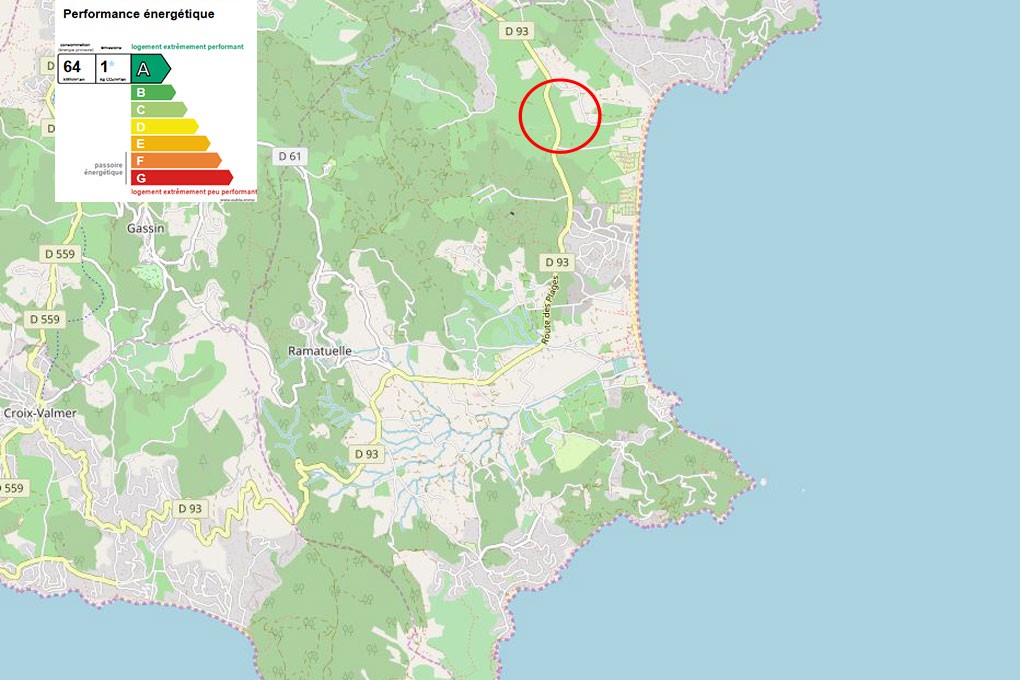Click the D 559 shield just below Gassin

(x=59, y=254)
